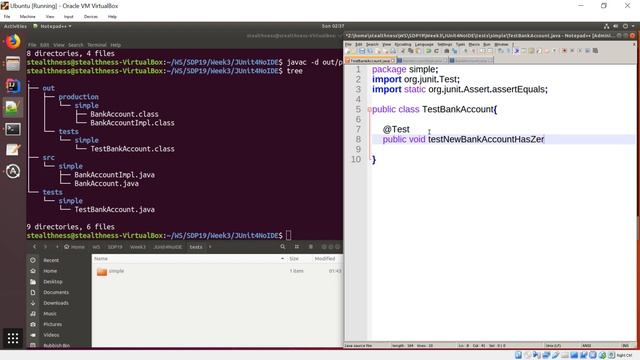Open the Files app in the dock
This screenshot has width=640, height=360.
[x=13, y=64]
